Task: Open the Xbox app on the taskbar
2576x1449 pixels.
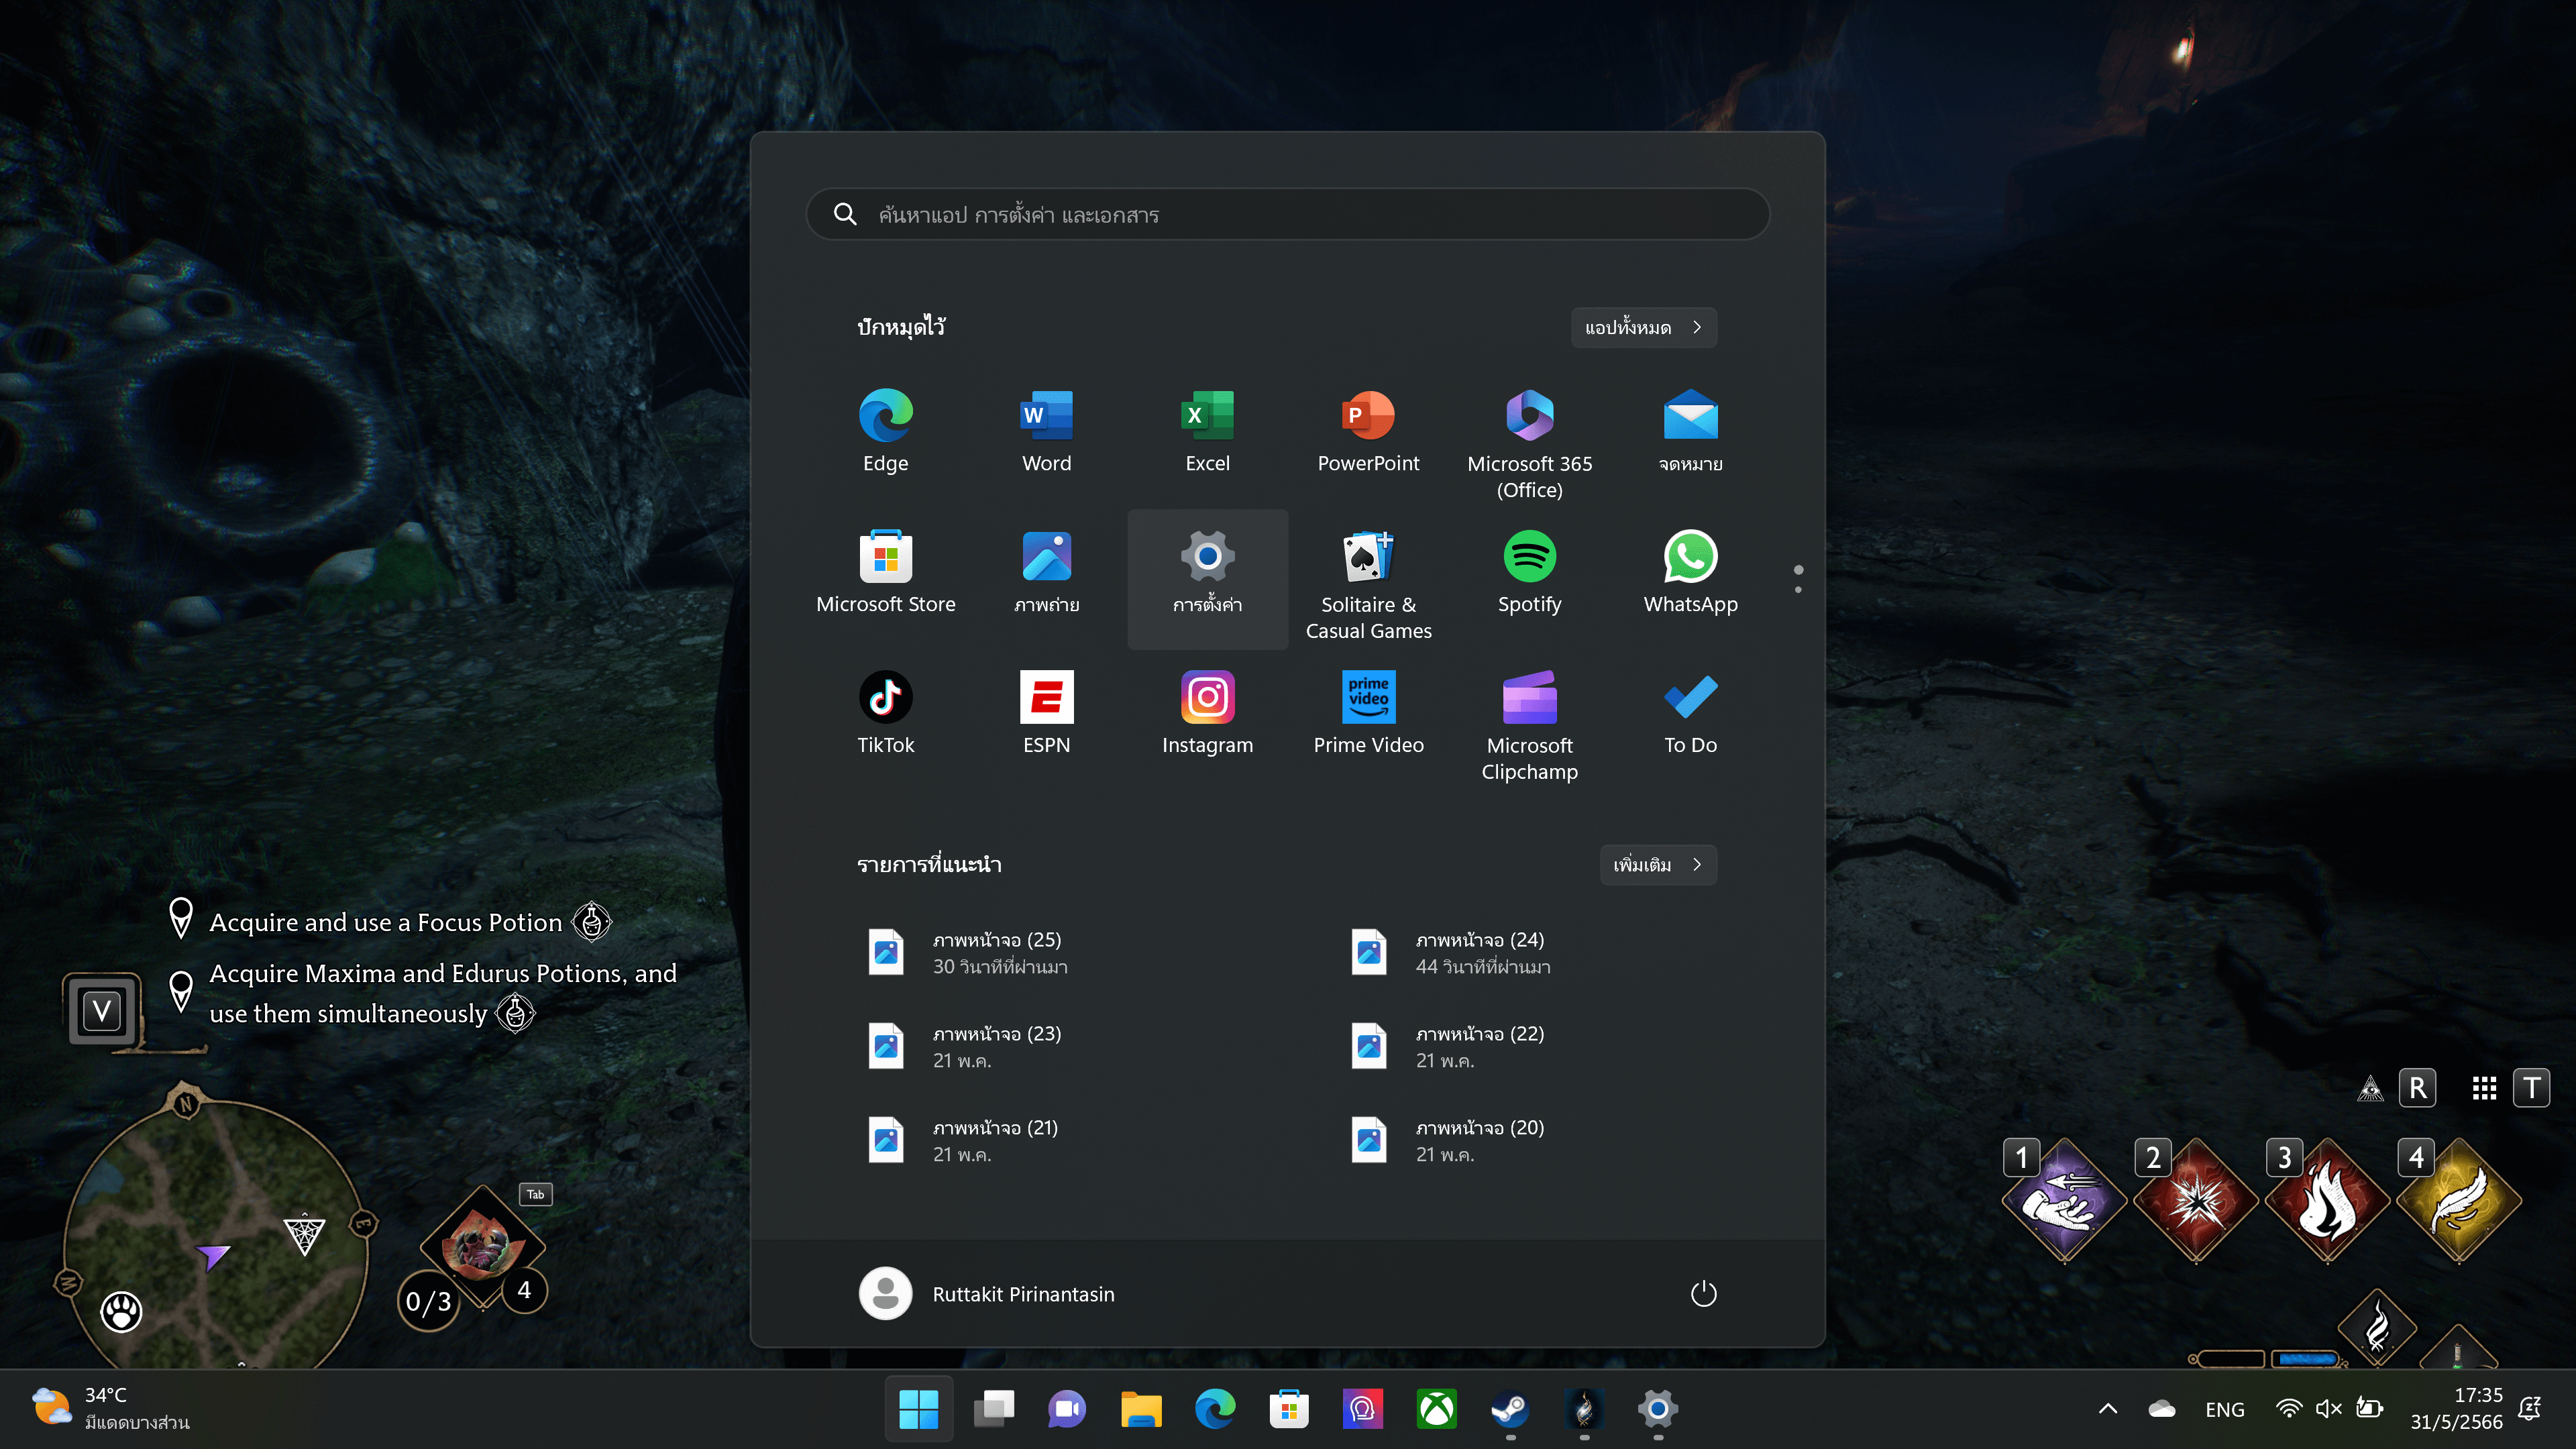Action: [x=1437, y=1409]
